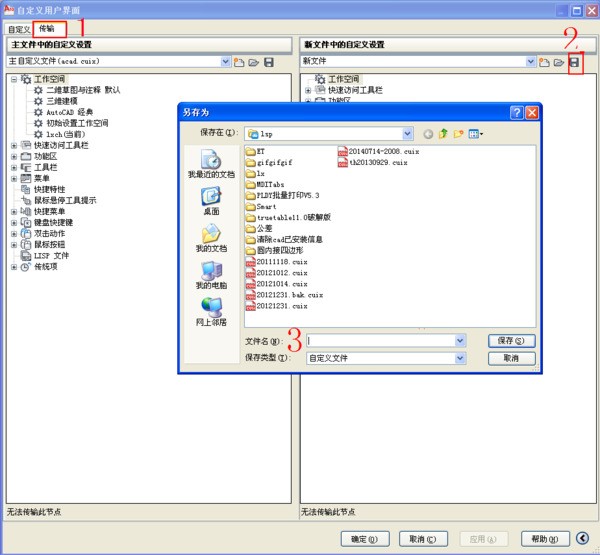Create new folder icon in 另存为

tap(458, 134)
